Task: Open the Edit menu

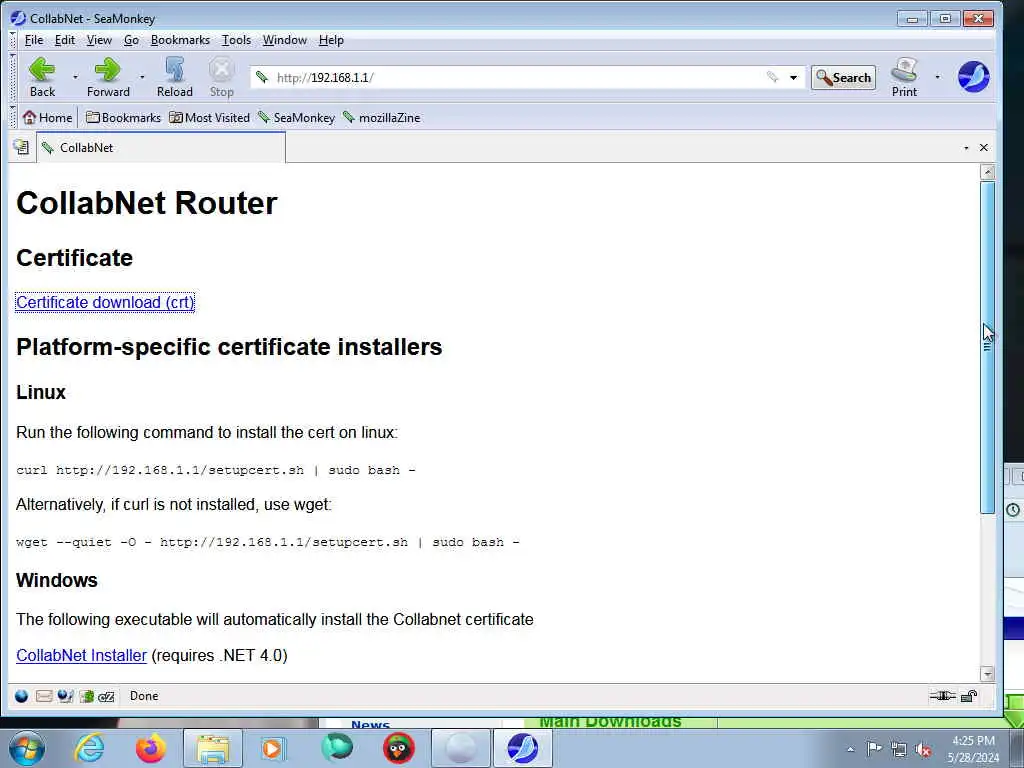Action: tap(65, 40)
